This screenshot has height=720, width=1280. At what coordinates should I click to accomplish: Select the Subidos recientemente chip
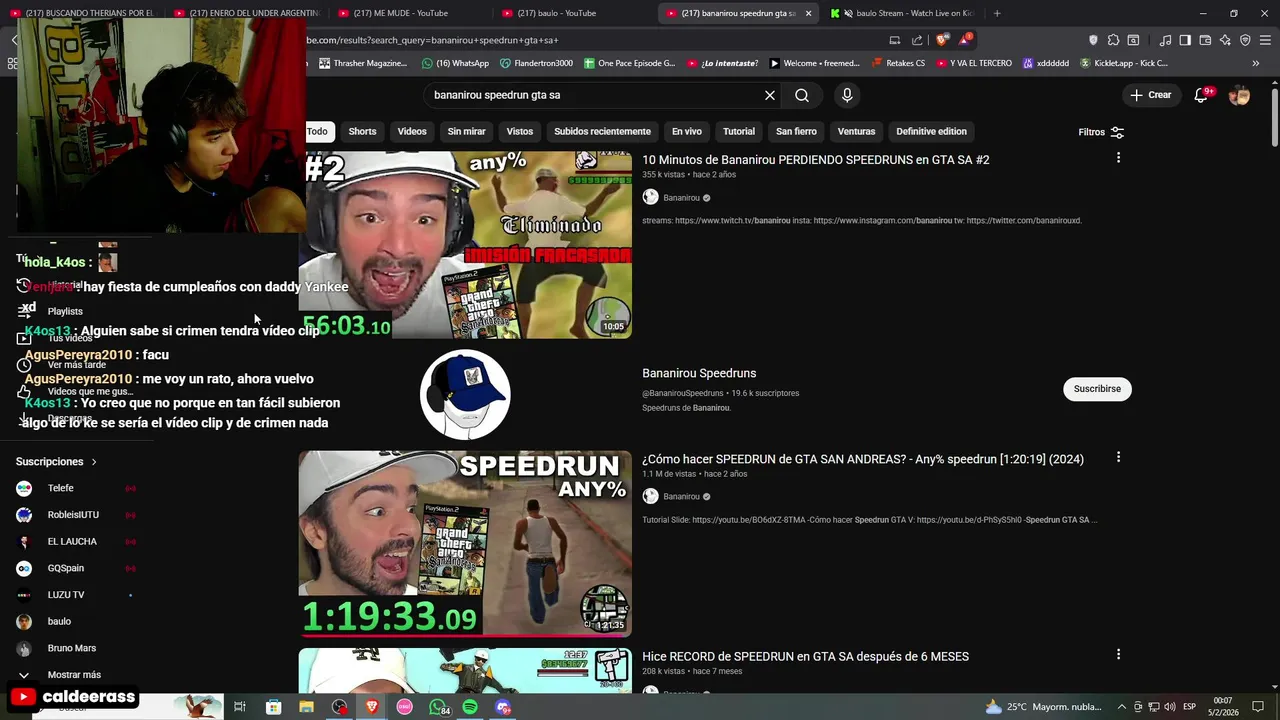click(602, 131)
